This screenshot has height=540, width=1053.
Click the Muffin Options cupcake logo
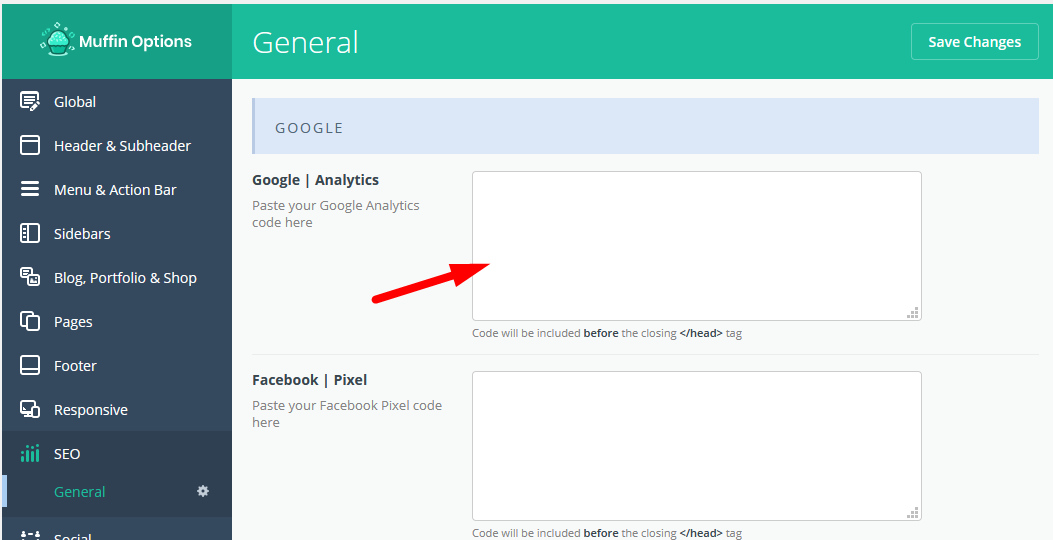pyautogui.click(x=57, y=40)
